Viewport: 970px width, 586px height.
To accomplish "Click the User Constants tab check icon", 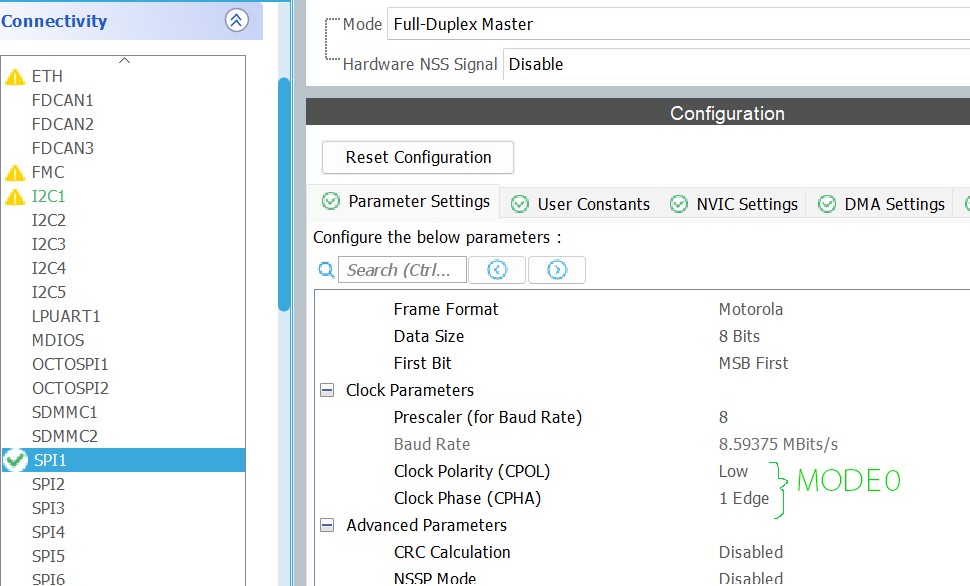I will (520, 204).
